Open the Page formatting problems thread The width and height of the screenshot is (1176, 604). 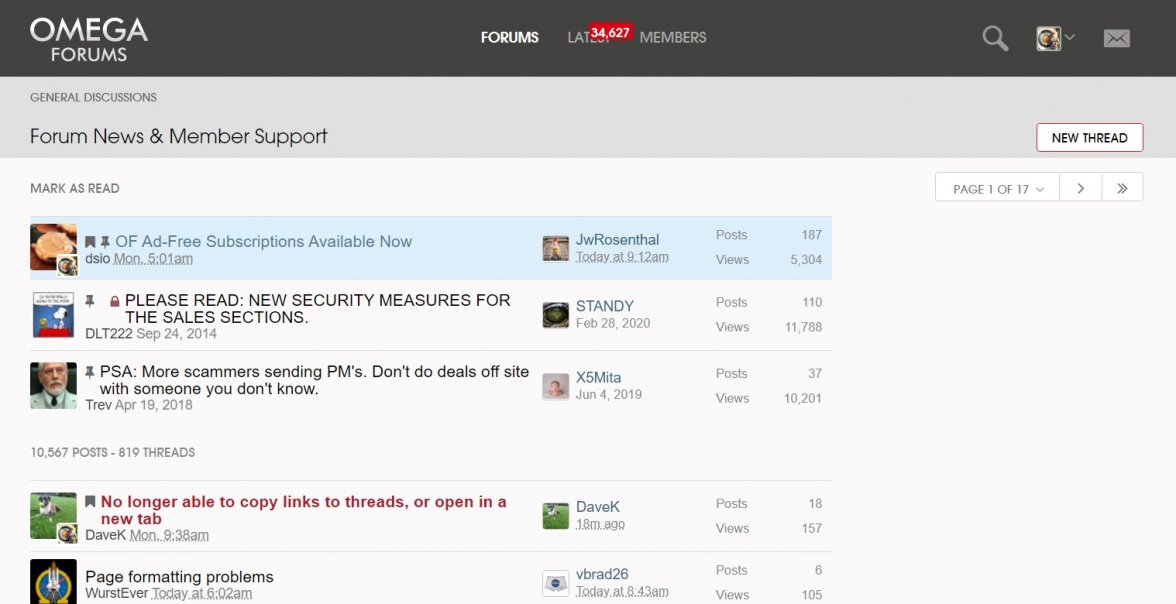179,577
